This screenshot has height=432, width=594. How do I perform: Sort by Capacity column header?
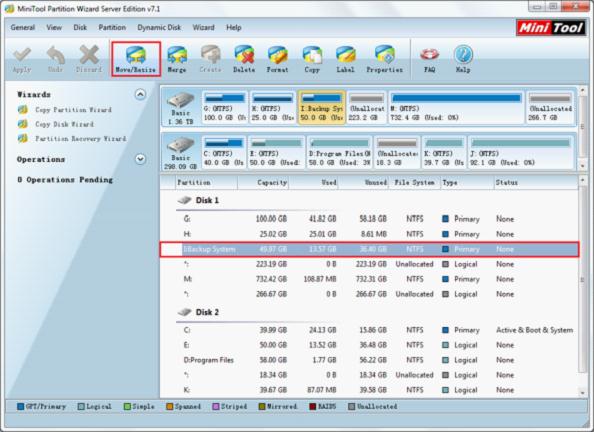[x=263, y=182]
